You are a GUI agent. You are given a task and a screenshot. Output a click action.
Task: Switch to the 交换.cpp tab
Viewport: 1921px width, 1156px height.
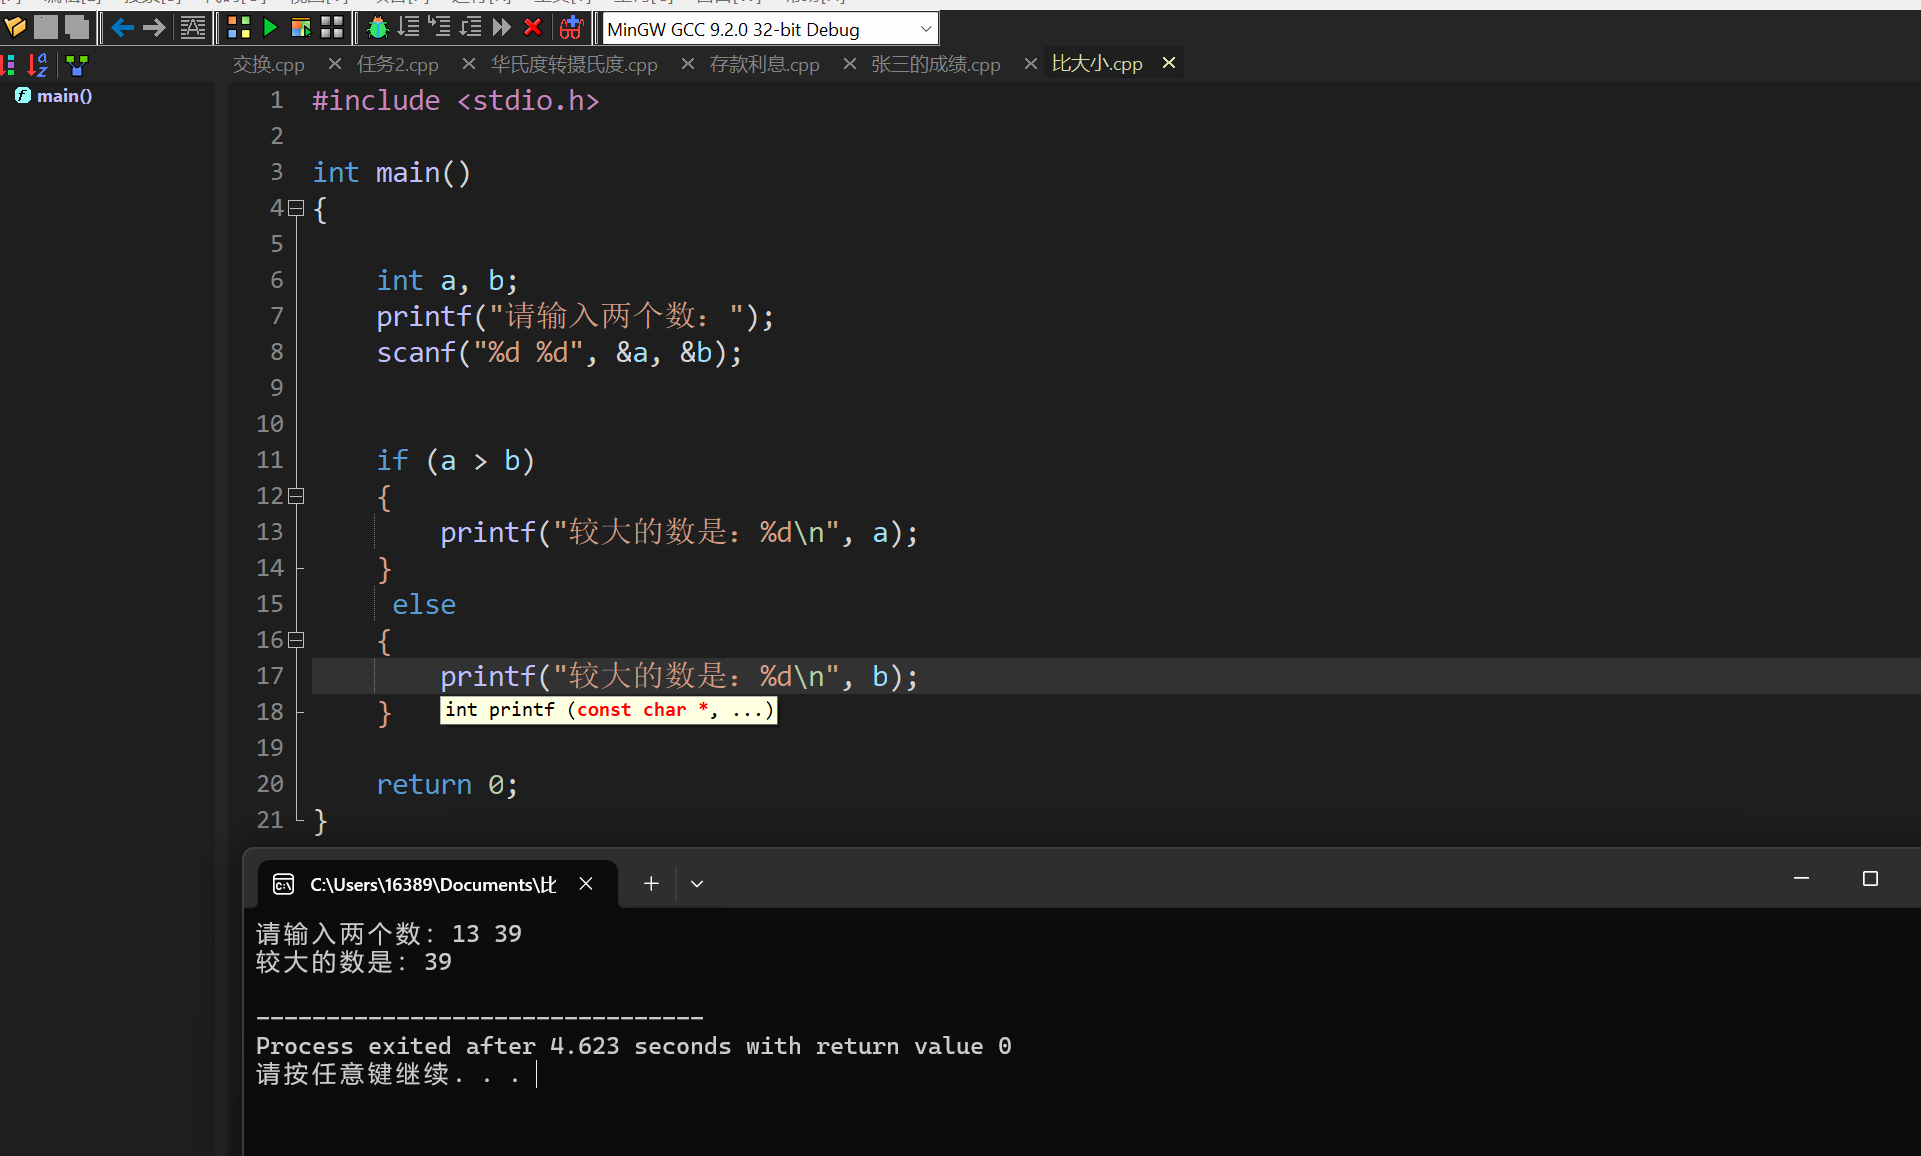pos(268,64)
